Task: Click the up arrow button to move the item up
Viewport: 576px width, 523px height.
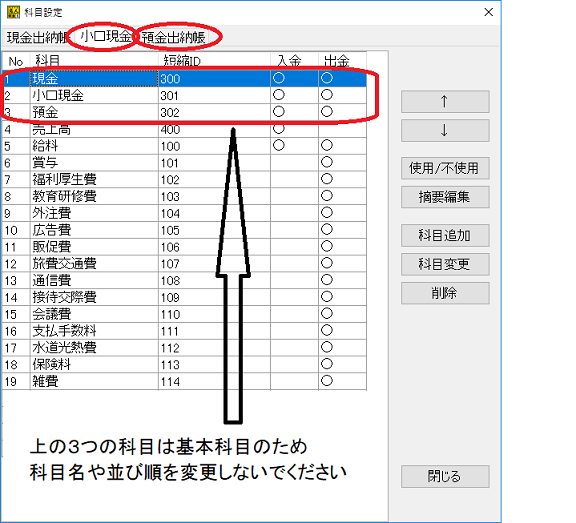Action: tap(445, 101)
